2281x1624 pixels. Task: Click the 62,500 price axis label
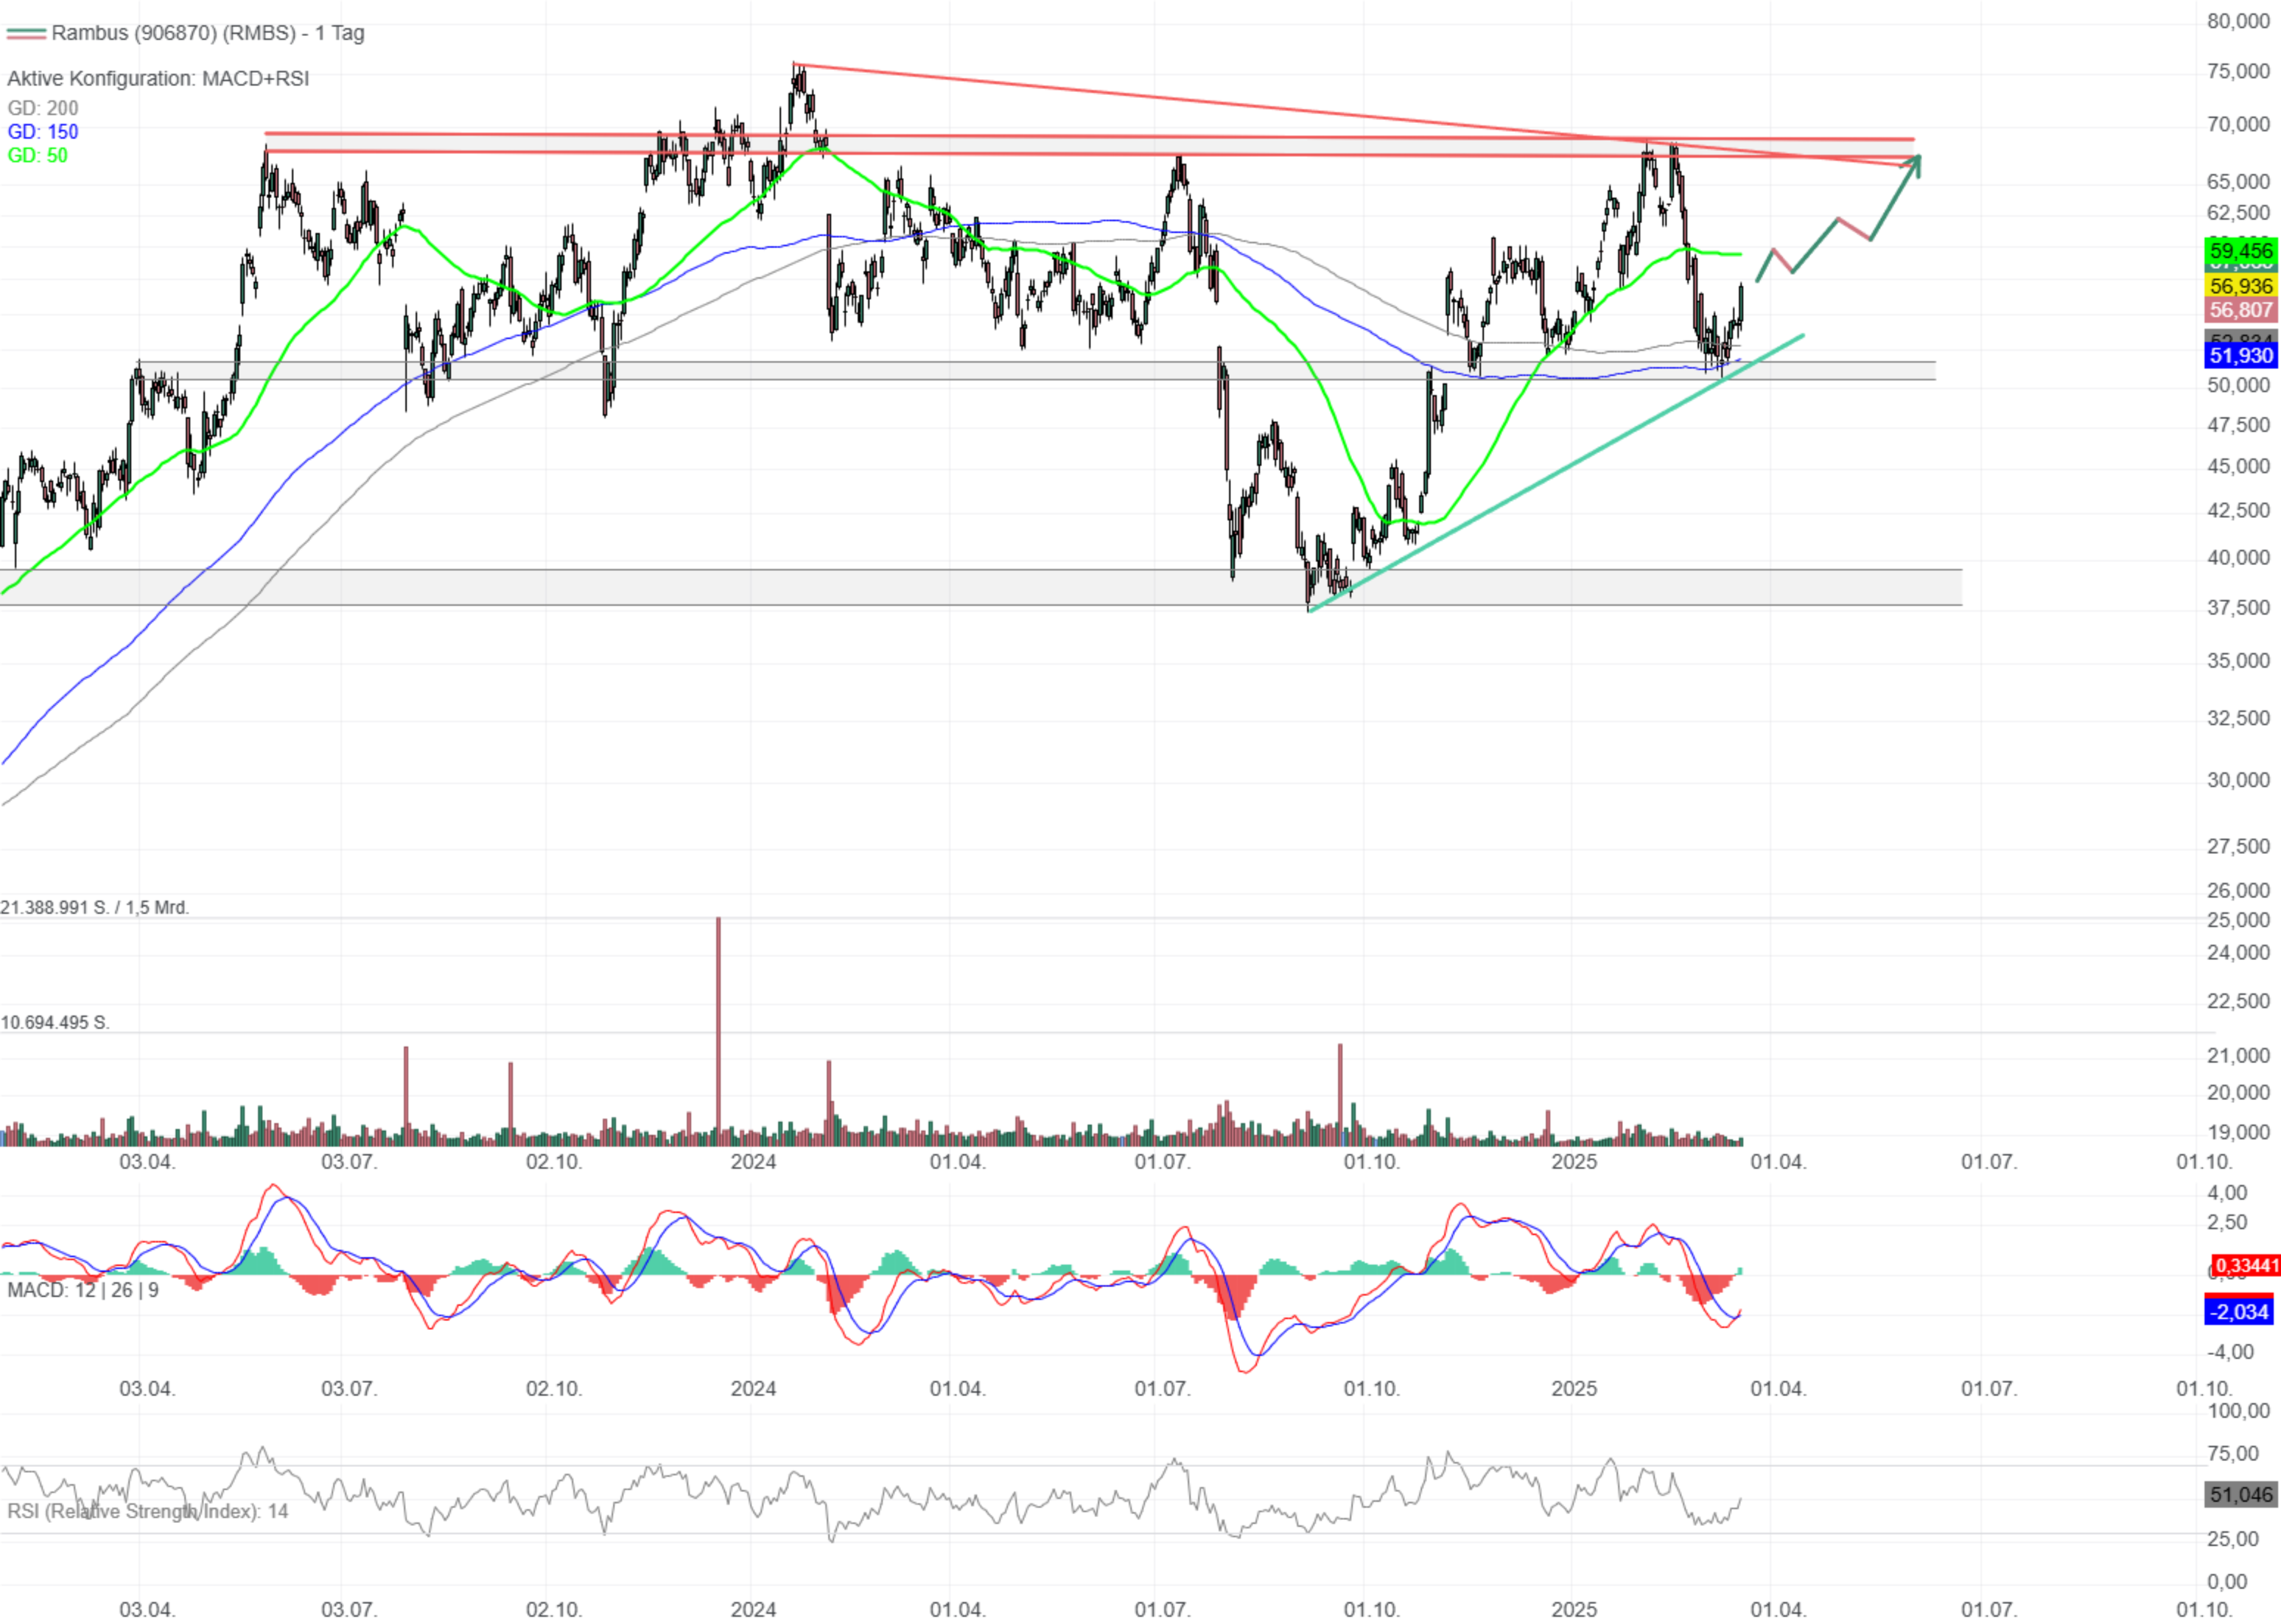click(2238, 213)
